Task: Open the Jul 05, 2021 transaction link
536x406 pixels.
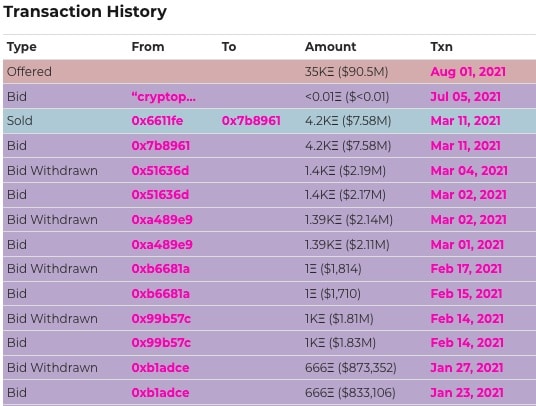Action: pos(465,97)
